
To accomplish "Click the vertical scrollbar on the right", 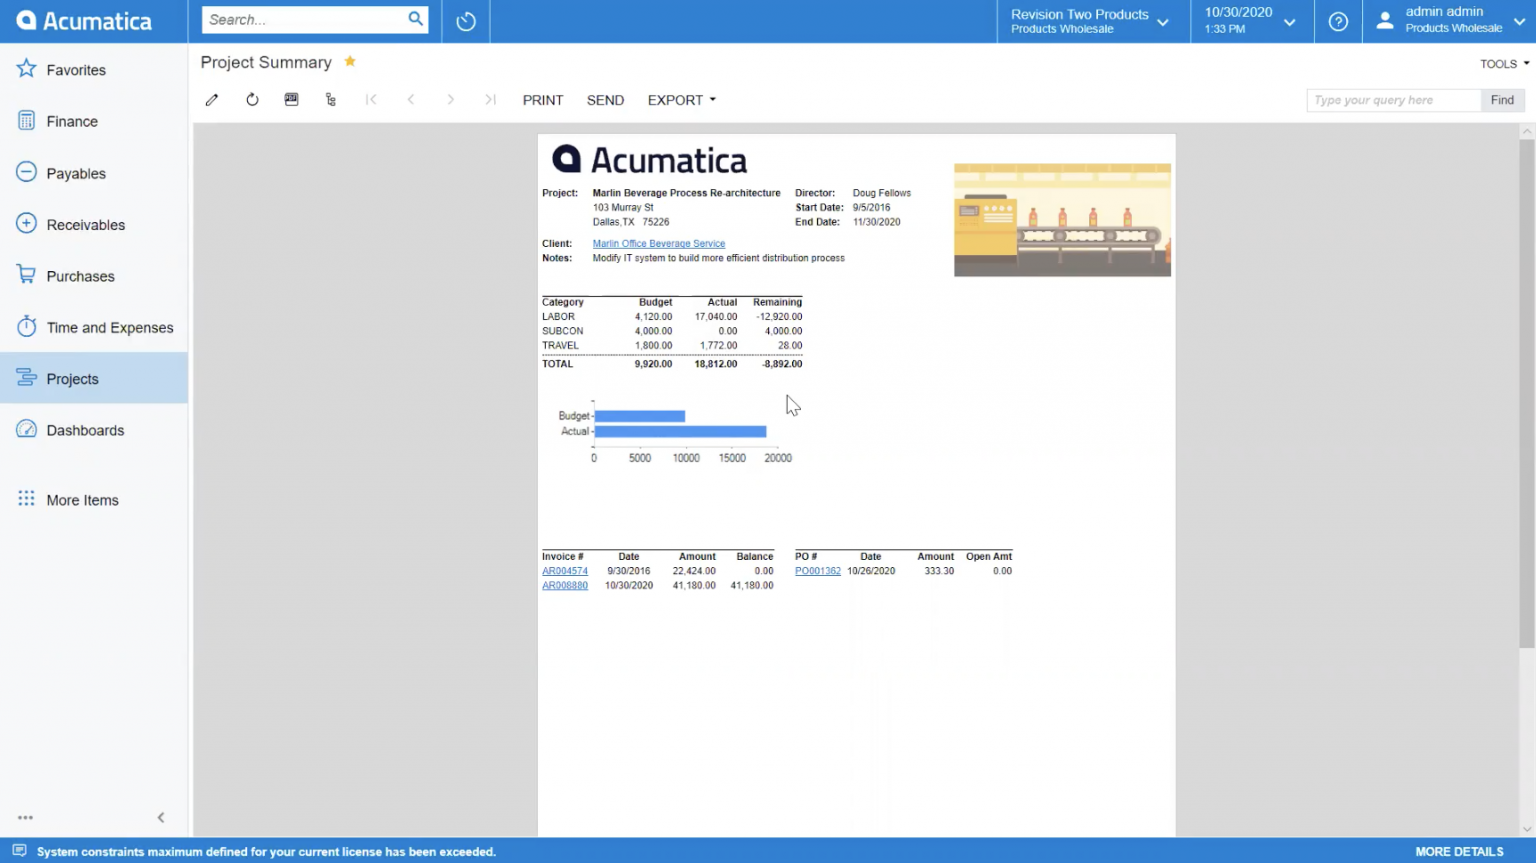I will coord(1528,400).
